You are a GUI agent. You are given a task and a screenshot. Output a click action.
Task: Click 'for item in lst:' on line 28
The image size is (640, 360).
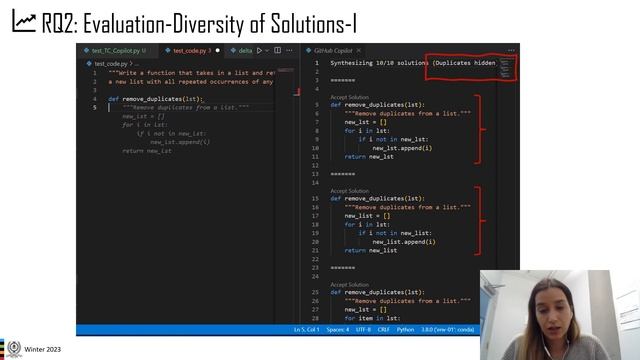point(372,318)
